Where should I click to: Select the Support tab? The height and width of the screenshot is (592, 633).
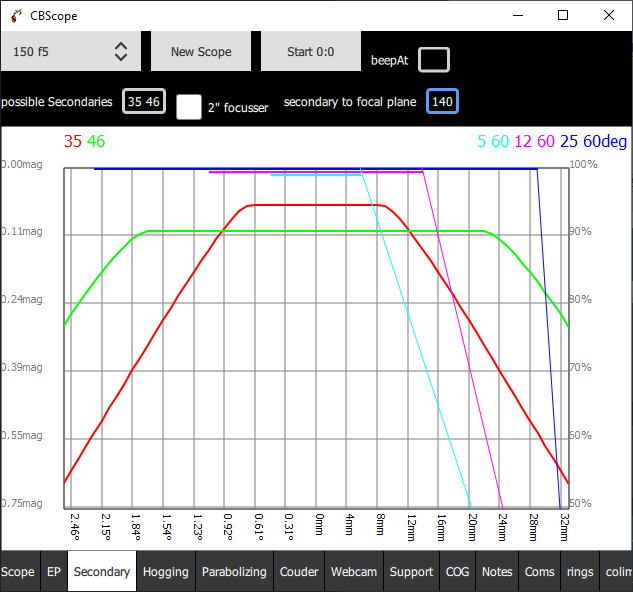(x=412, y=572)
